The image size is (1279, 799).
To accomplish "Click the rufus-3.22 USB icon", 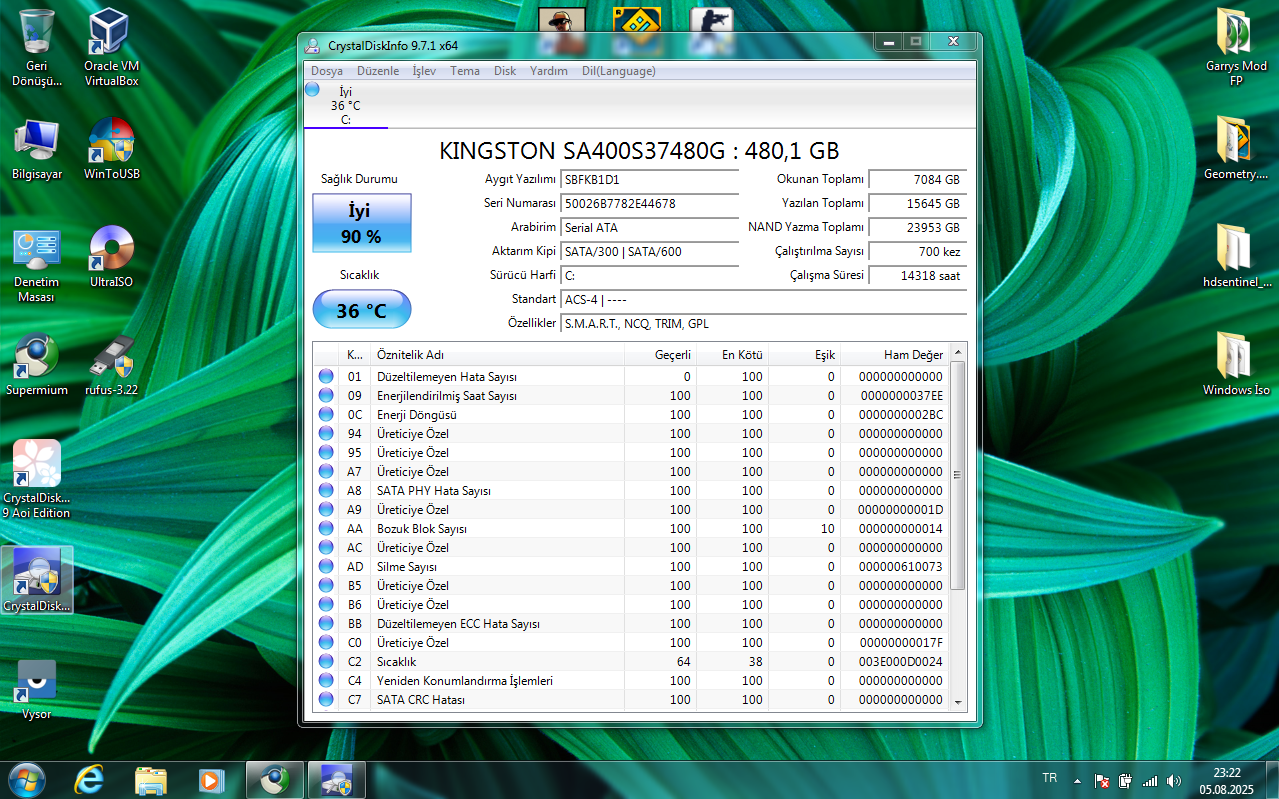I will click(111, 365).
